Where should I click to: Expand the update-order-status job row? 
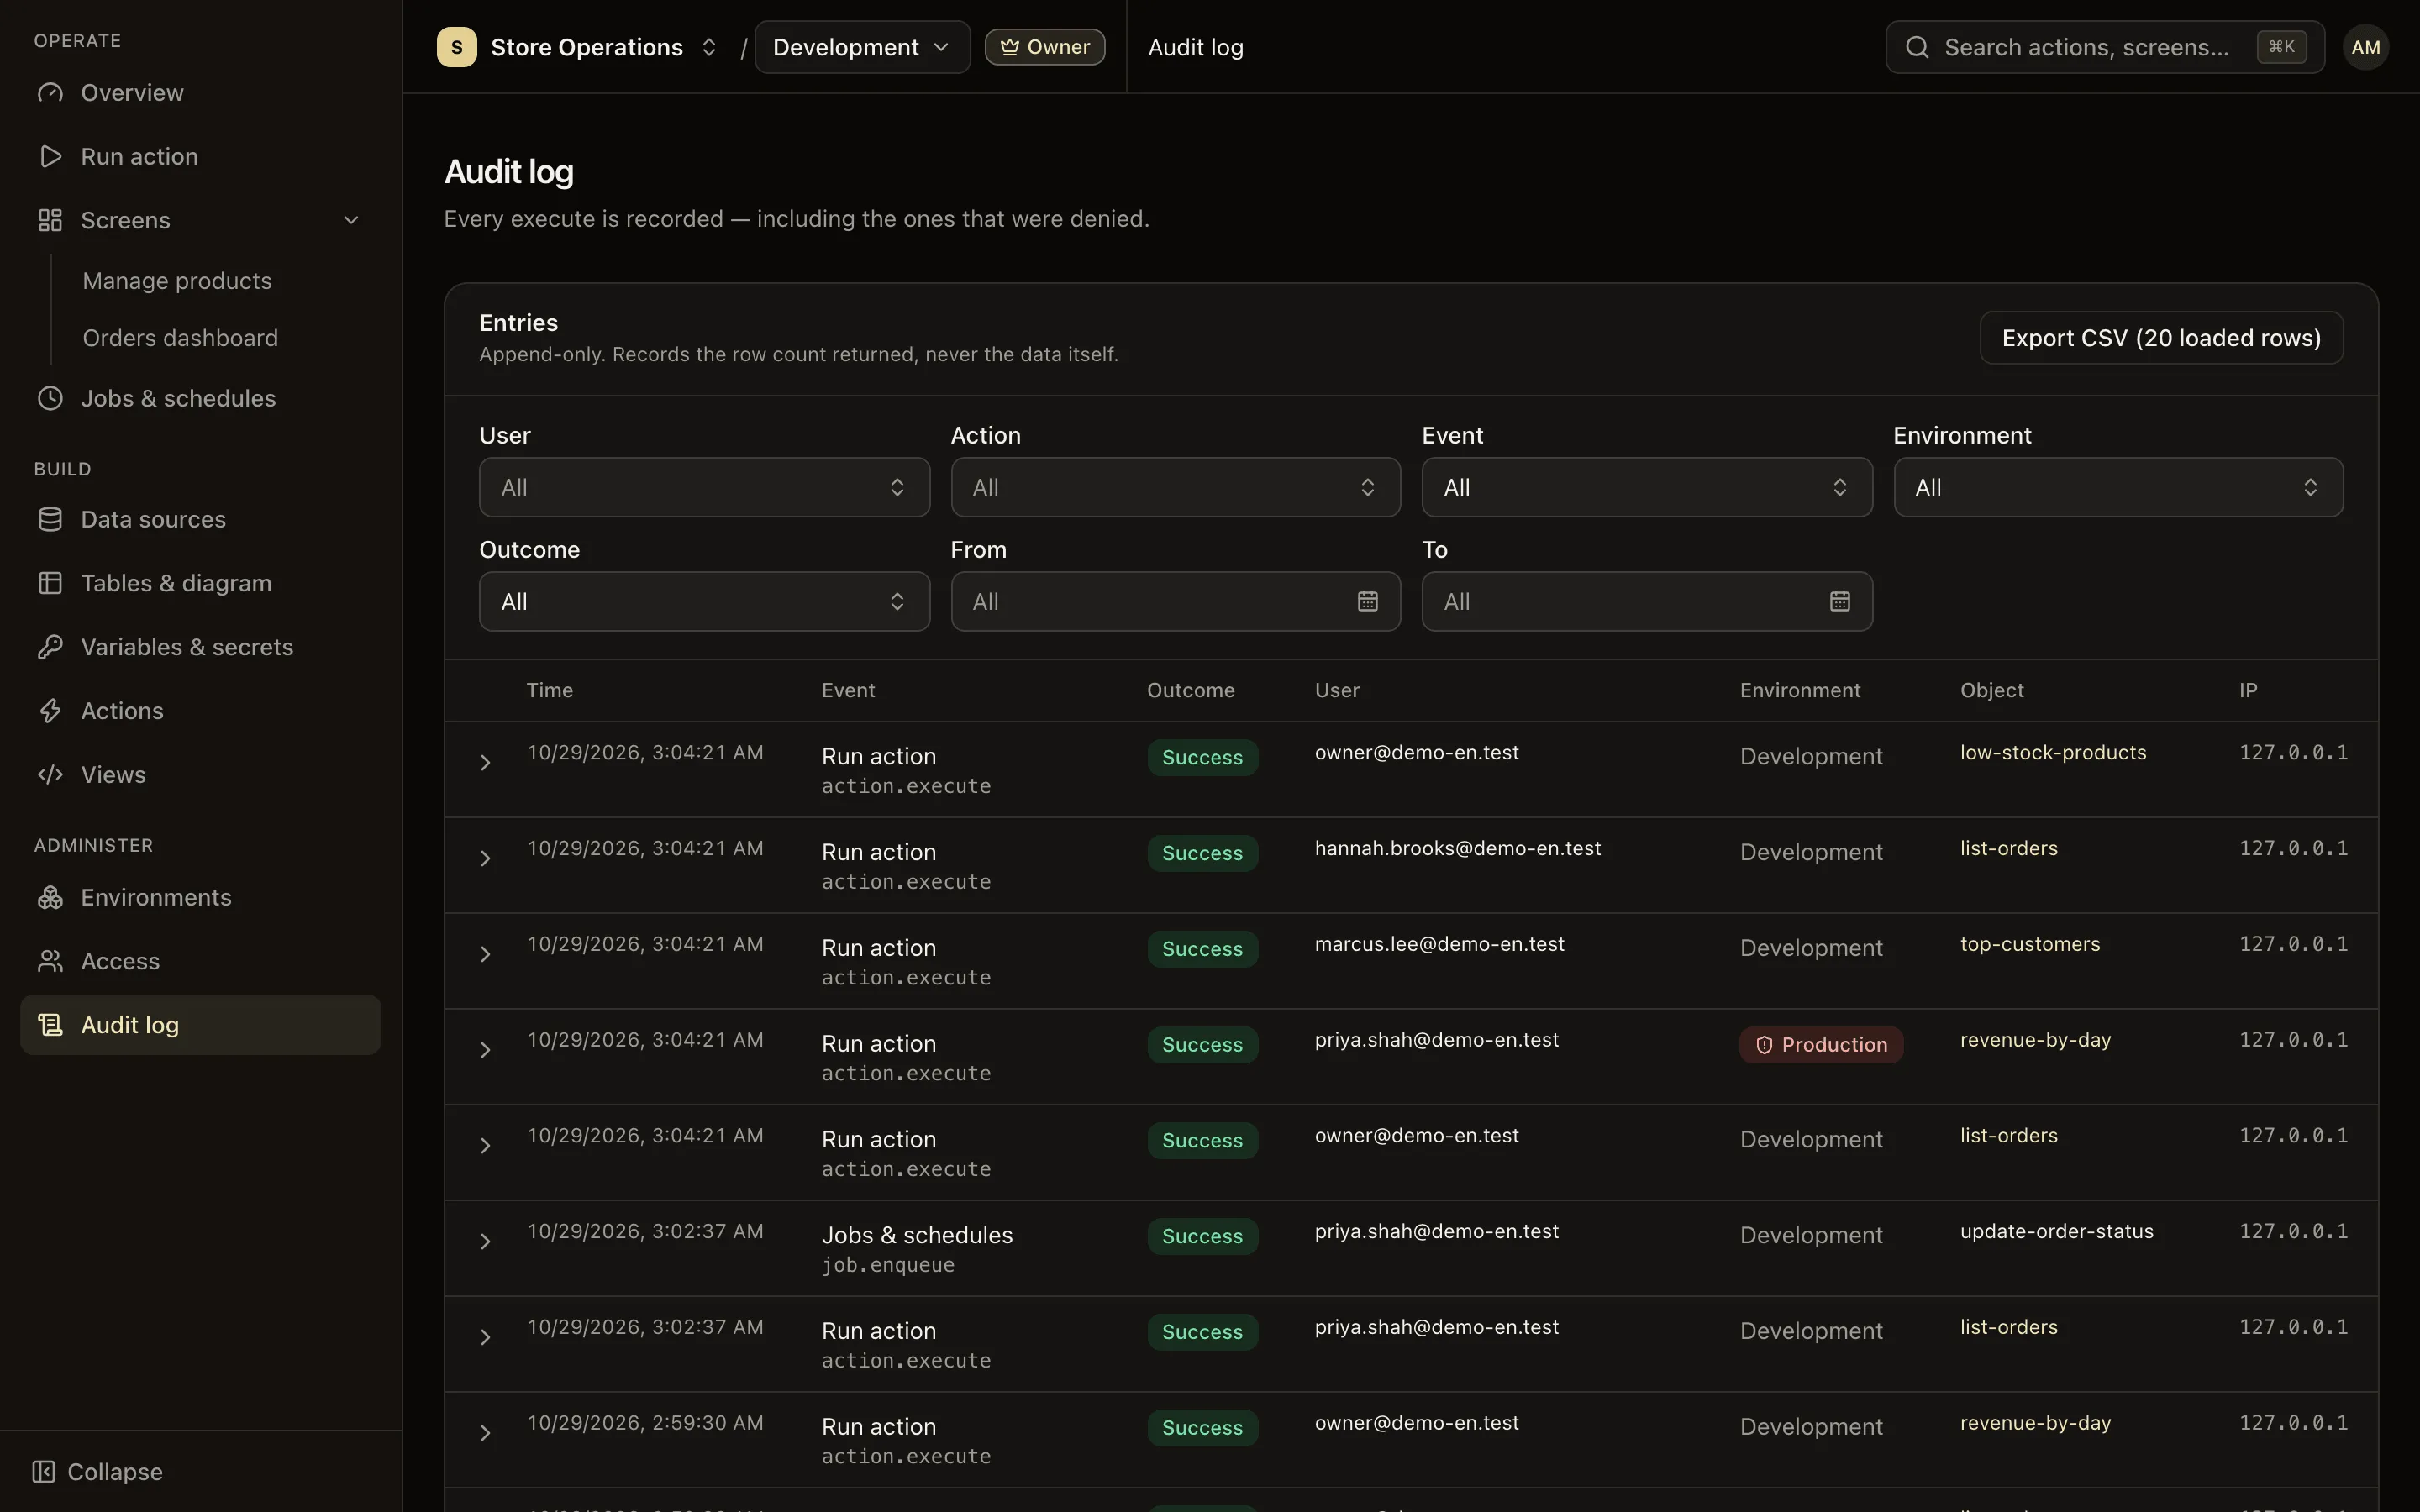[485, 1242]
